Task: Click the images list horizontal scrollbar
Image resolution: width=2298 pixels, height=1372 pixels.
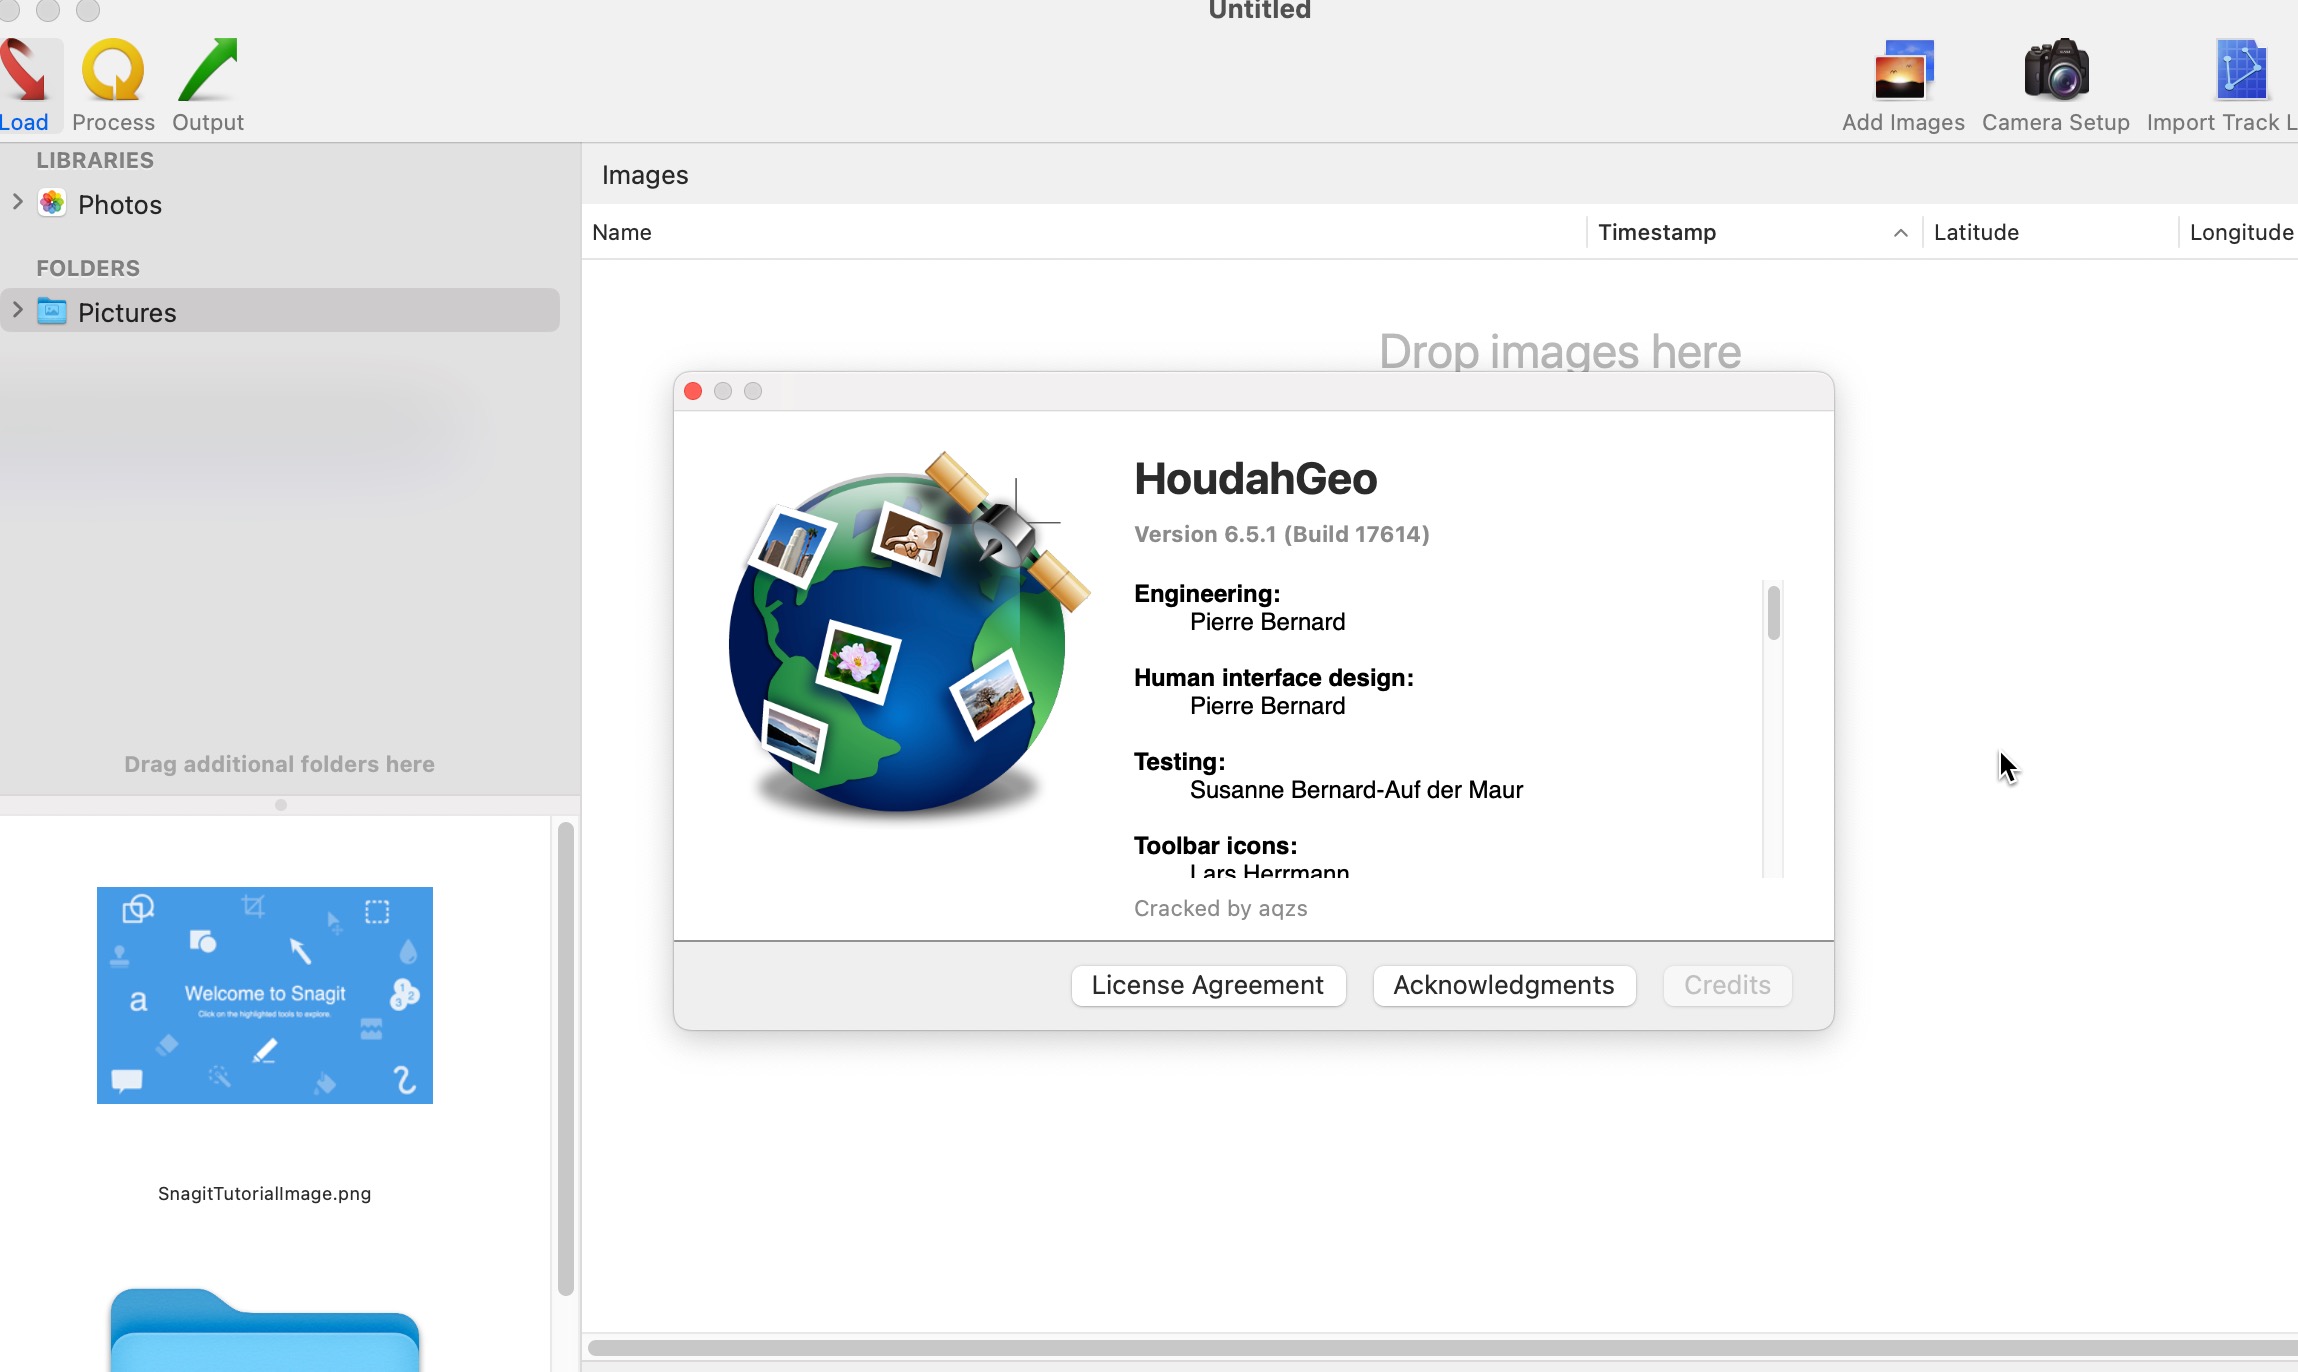Action: (1442, 1347)
